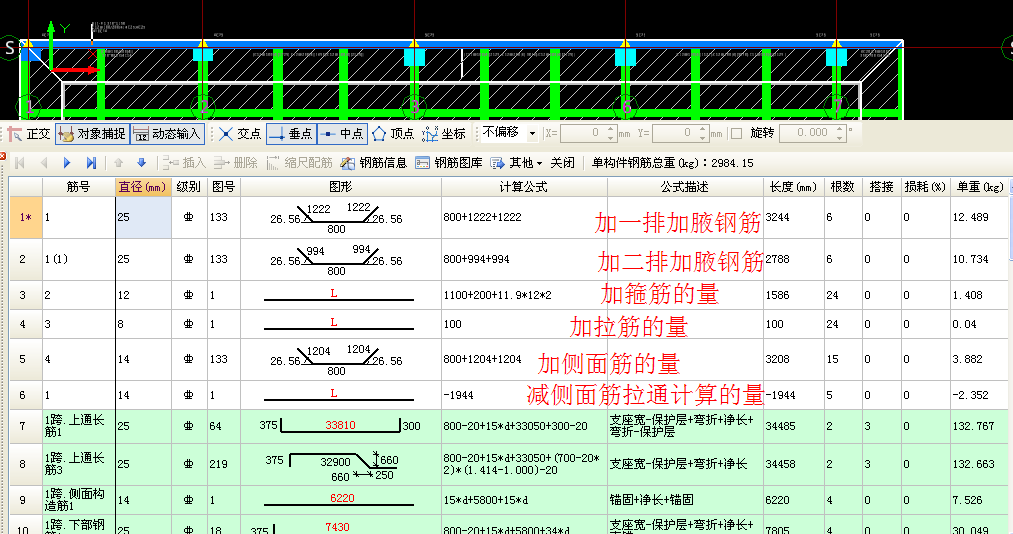Image resolution: width=1013 pixels, height=534 pixels.
Task: Click the 图号 column header
Action: [x=224, y=187]
